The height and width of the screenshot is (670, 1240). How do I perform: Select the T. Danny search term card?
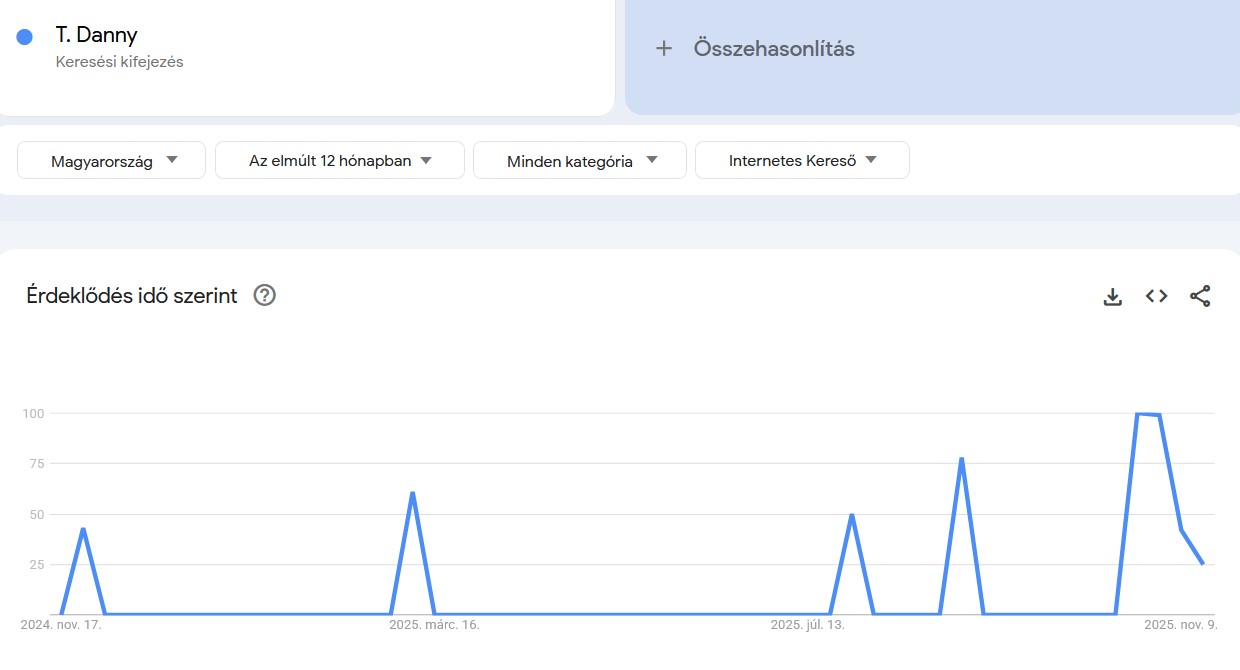[300, 47]
